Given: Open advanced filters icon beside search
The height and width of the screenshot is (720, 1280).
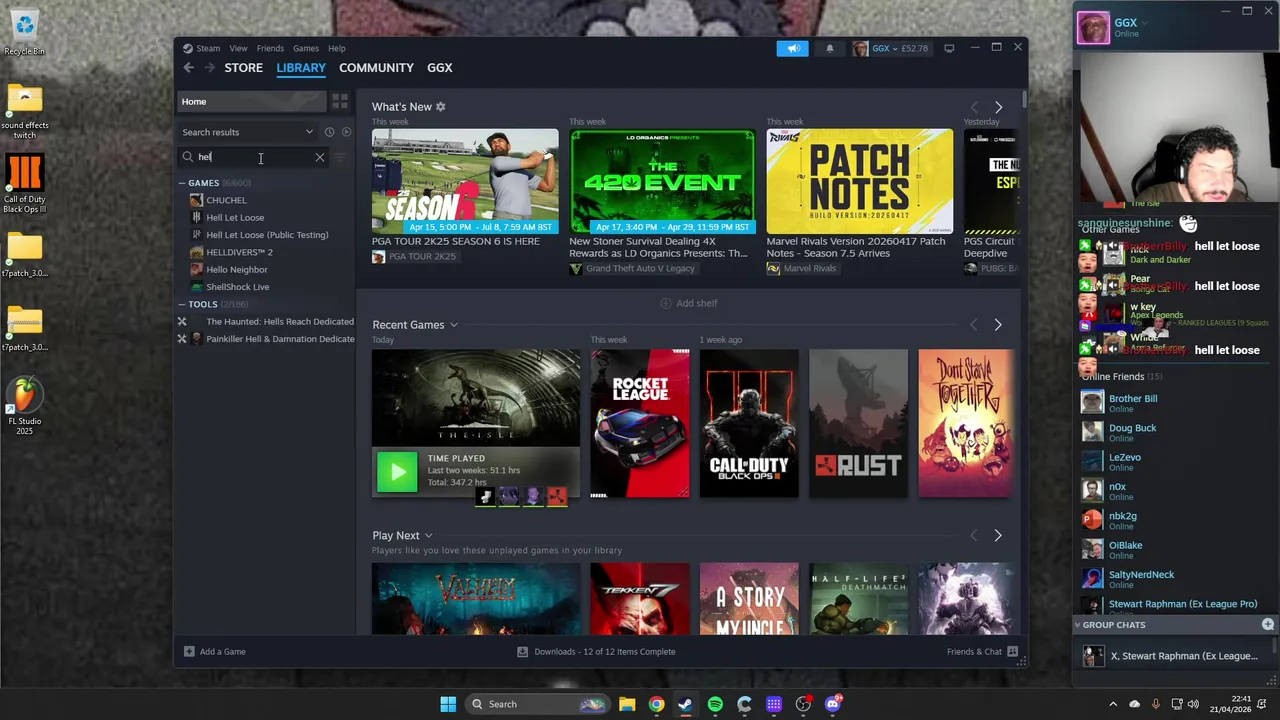Looking at the screenshot, I should [x=340, y=157].
